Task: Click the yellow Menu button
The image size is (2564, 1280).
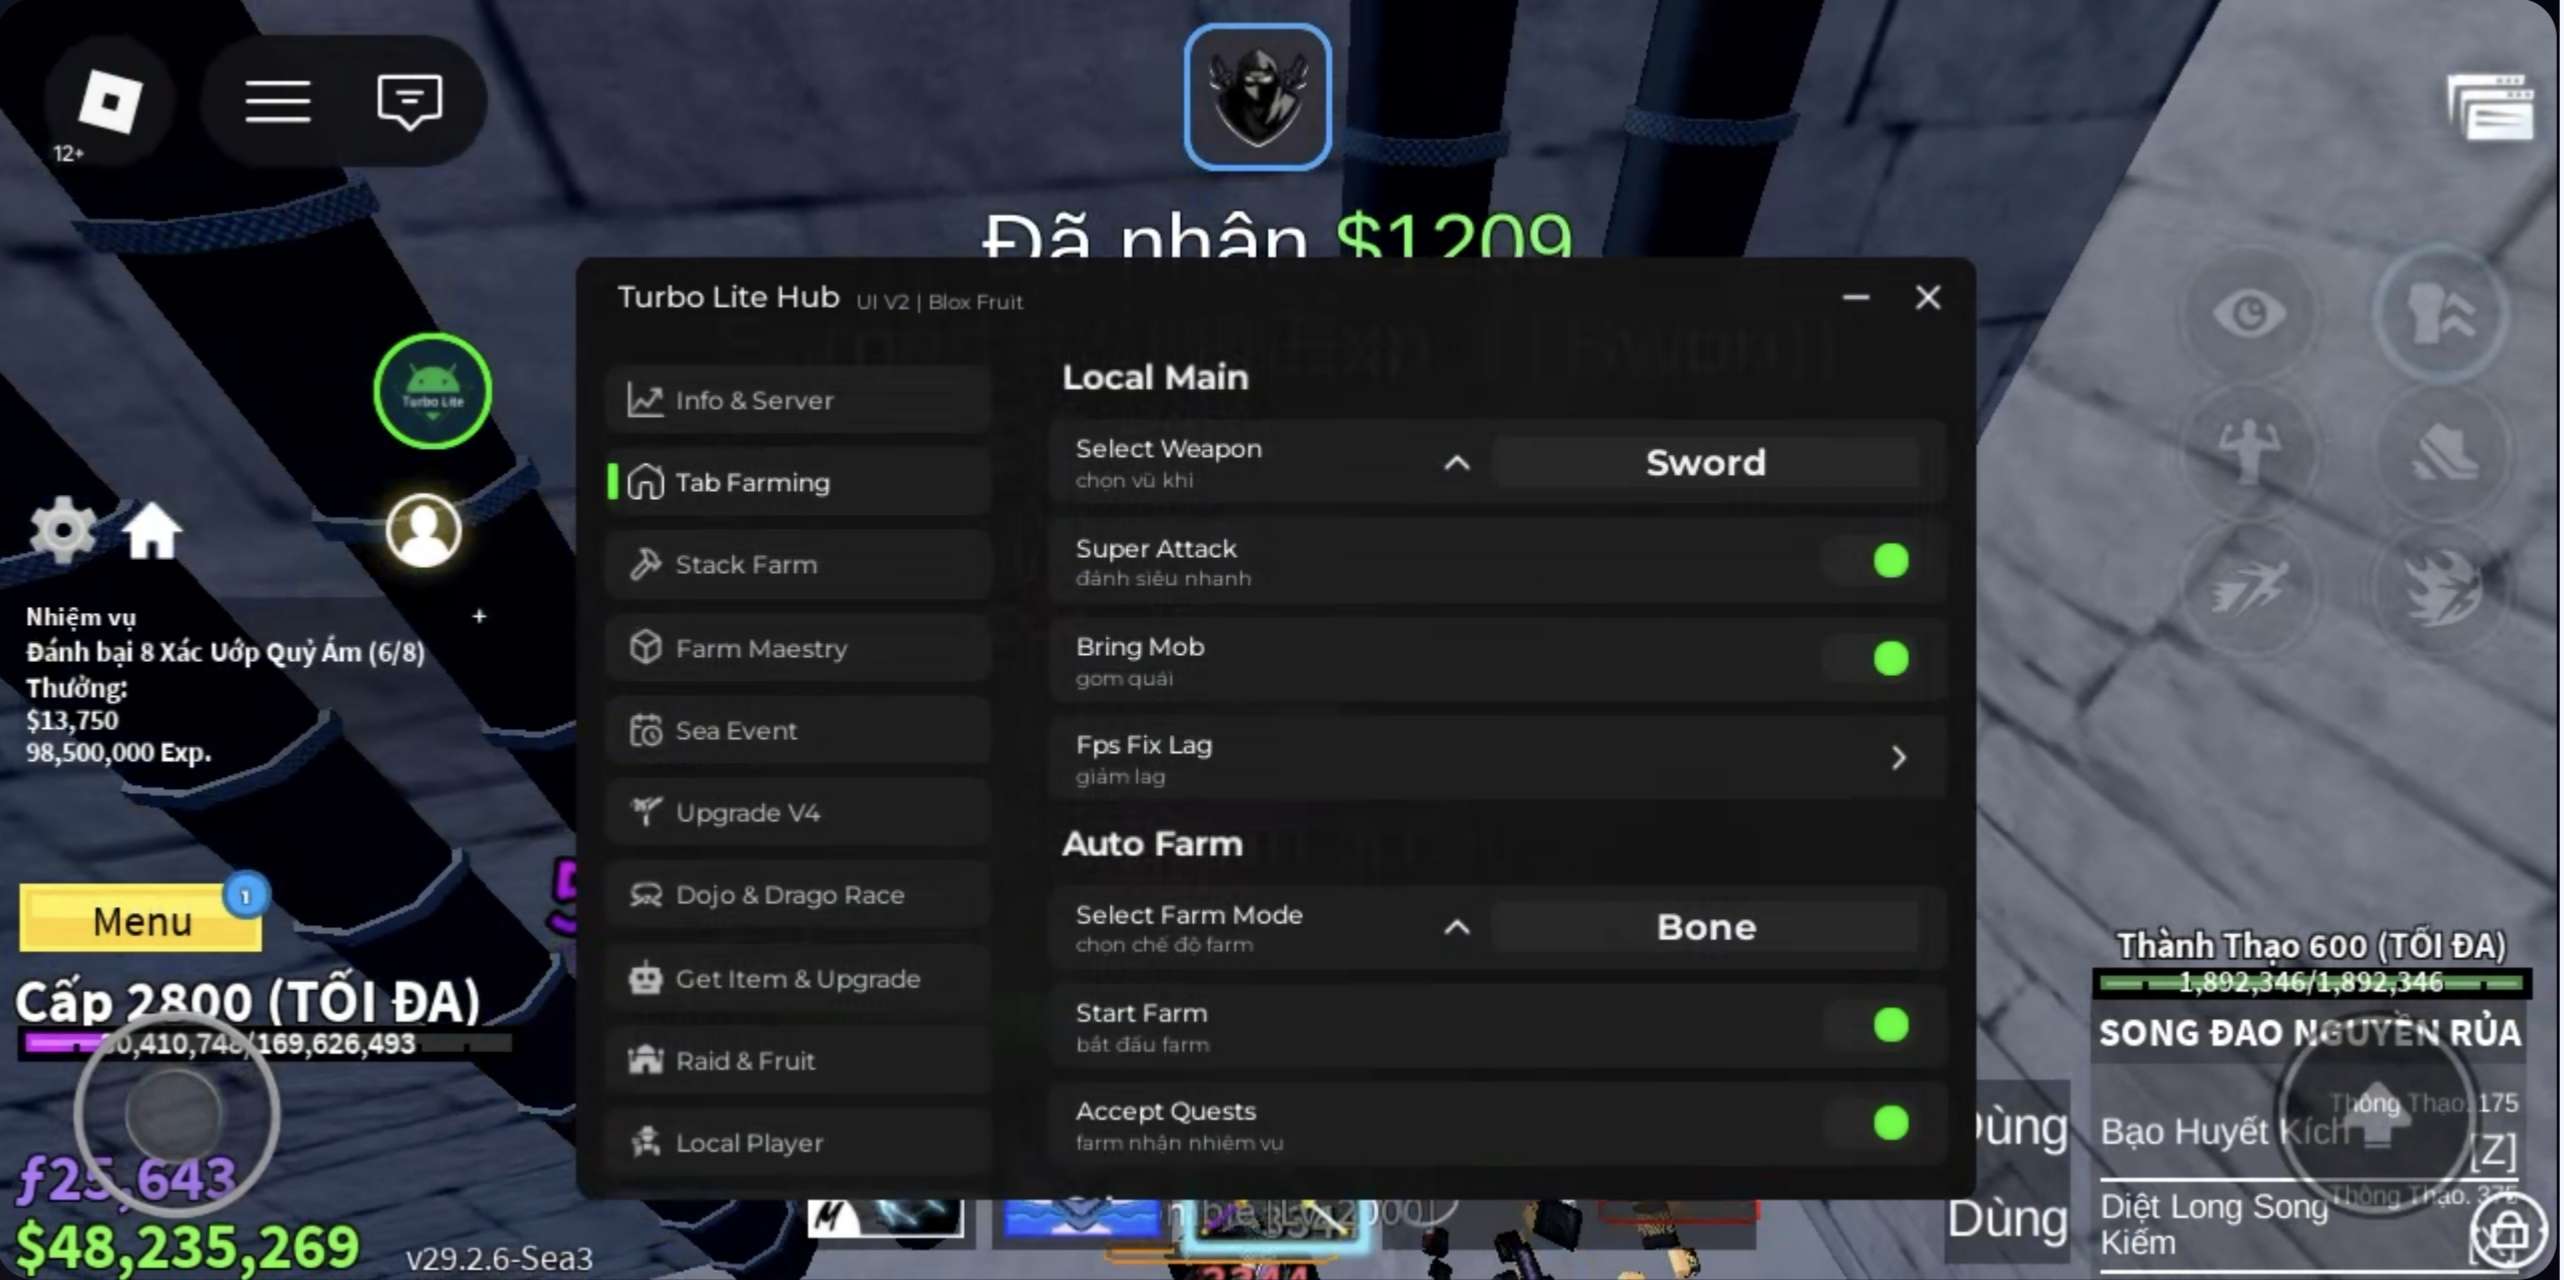Action: [140, 919]
